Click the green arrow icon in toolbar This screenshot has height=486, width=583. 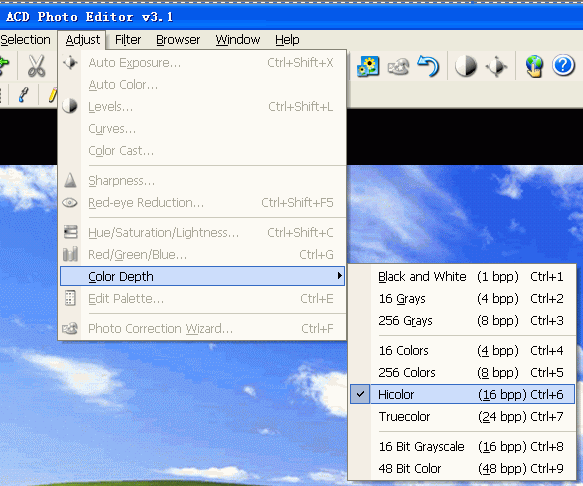(x=4, y=66)
